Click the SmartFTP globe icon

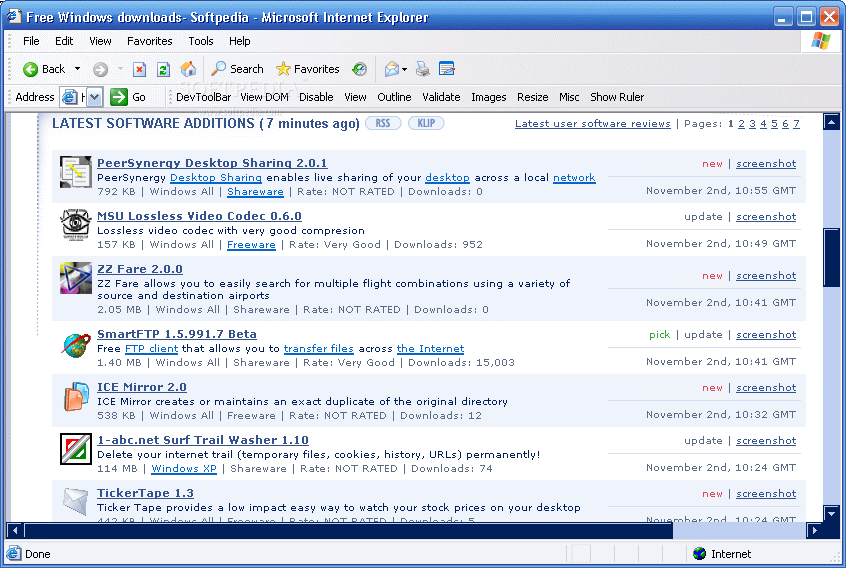tap(75, 345)
